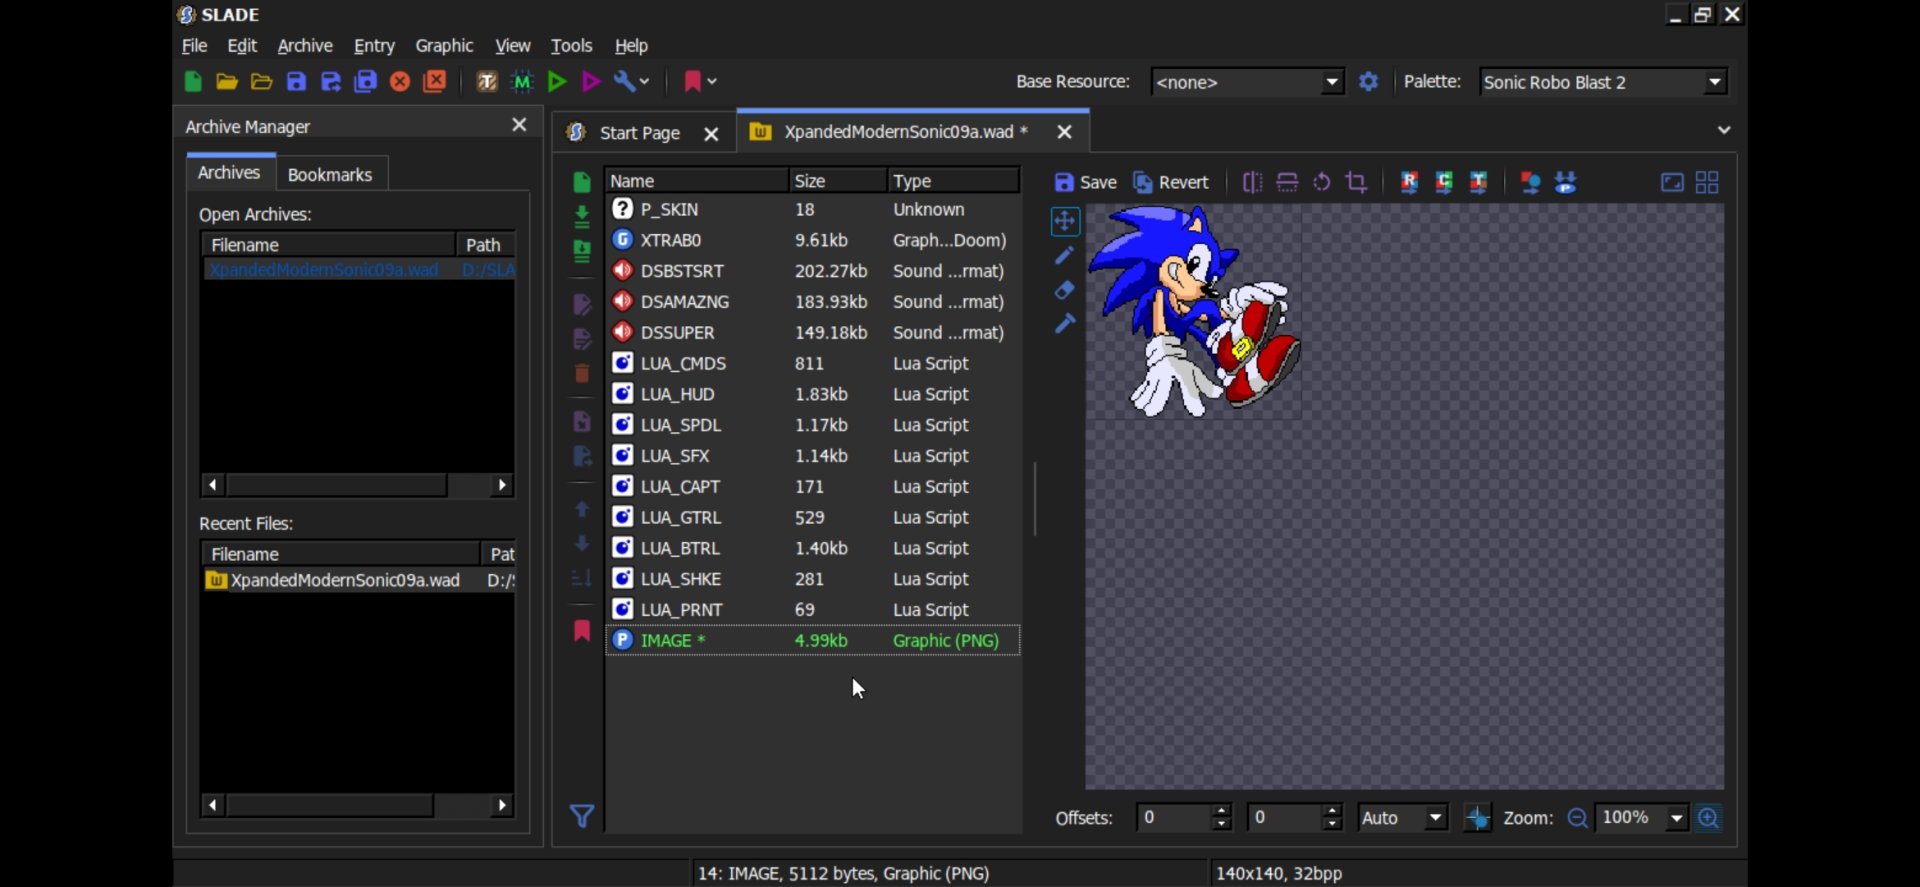Close the Archive Manager panel
Image resolution: width=1920 pixels, height=887 pixels.
tap(519, 125)
